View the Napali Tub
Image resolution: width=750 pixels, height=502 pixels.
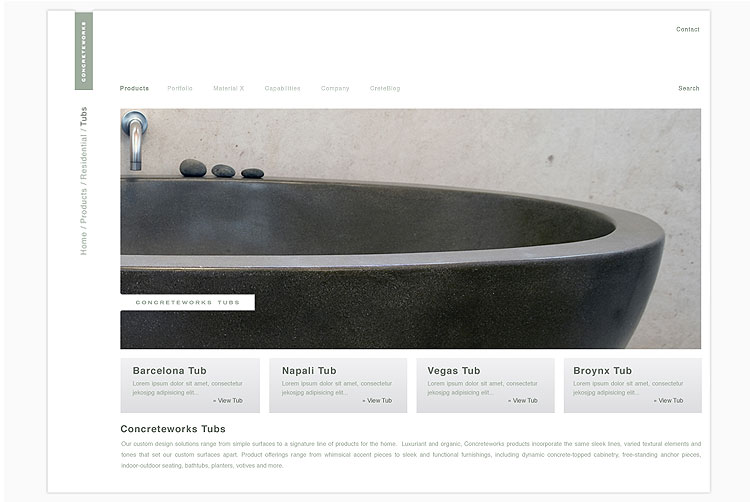click(x=377, y=401)
